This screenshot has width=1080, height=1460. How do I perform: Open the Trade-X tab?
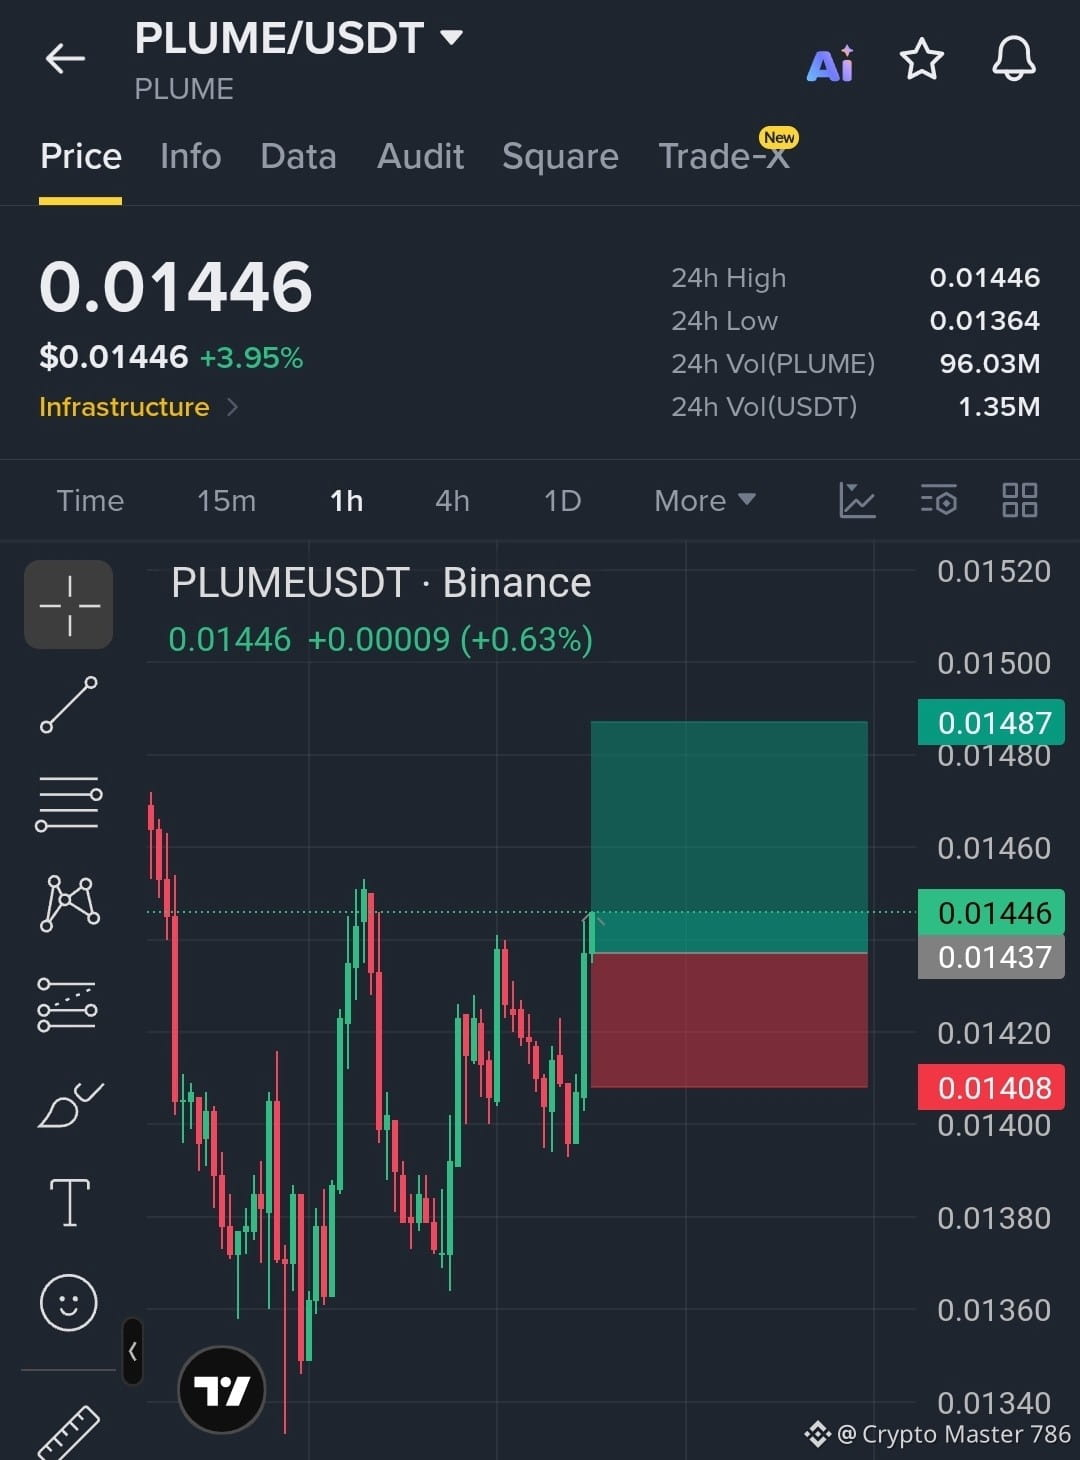click(724, 157)
